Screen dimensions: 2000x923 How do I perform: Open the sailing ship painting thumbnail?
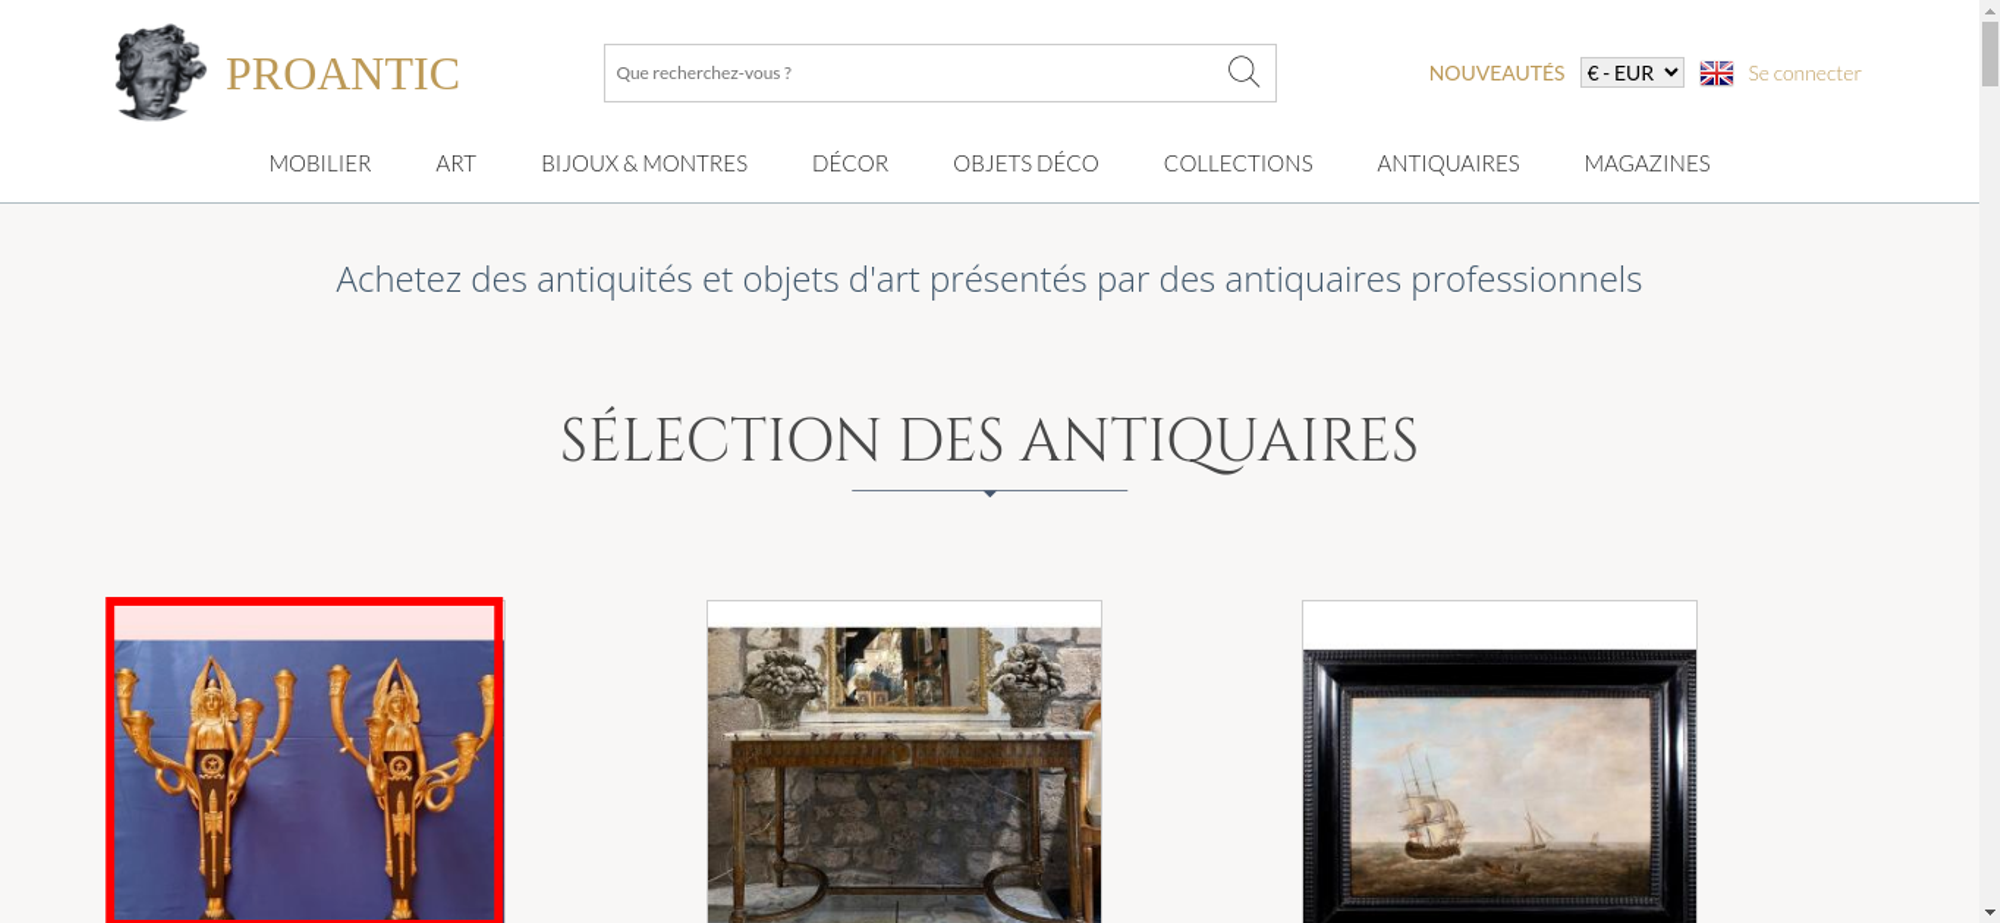1499,762
